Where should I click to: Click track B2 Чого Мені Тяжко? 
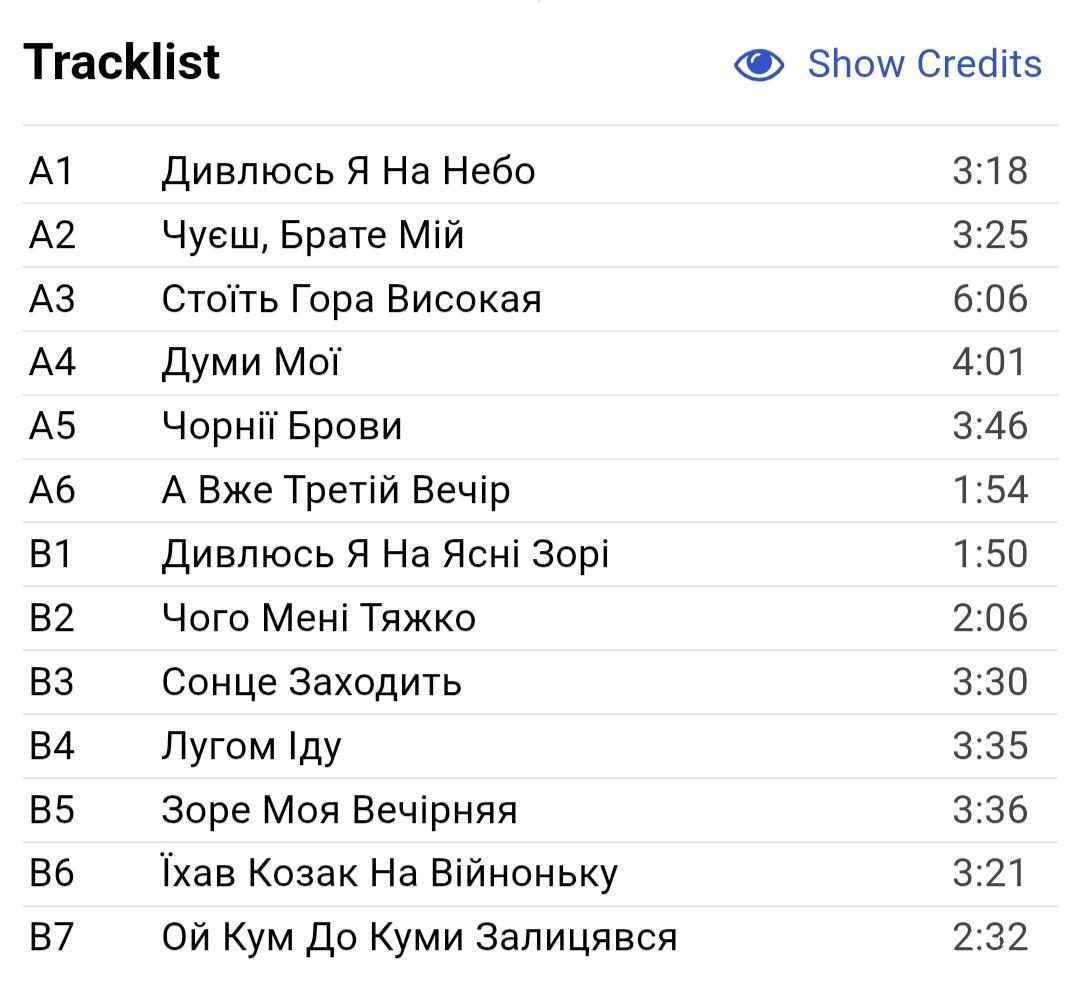(540, 619)
